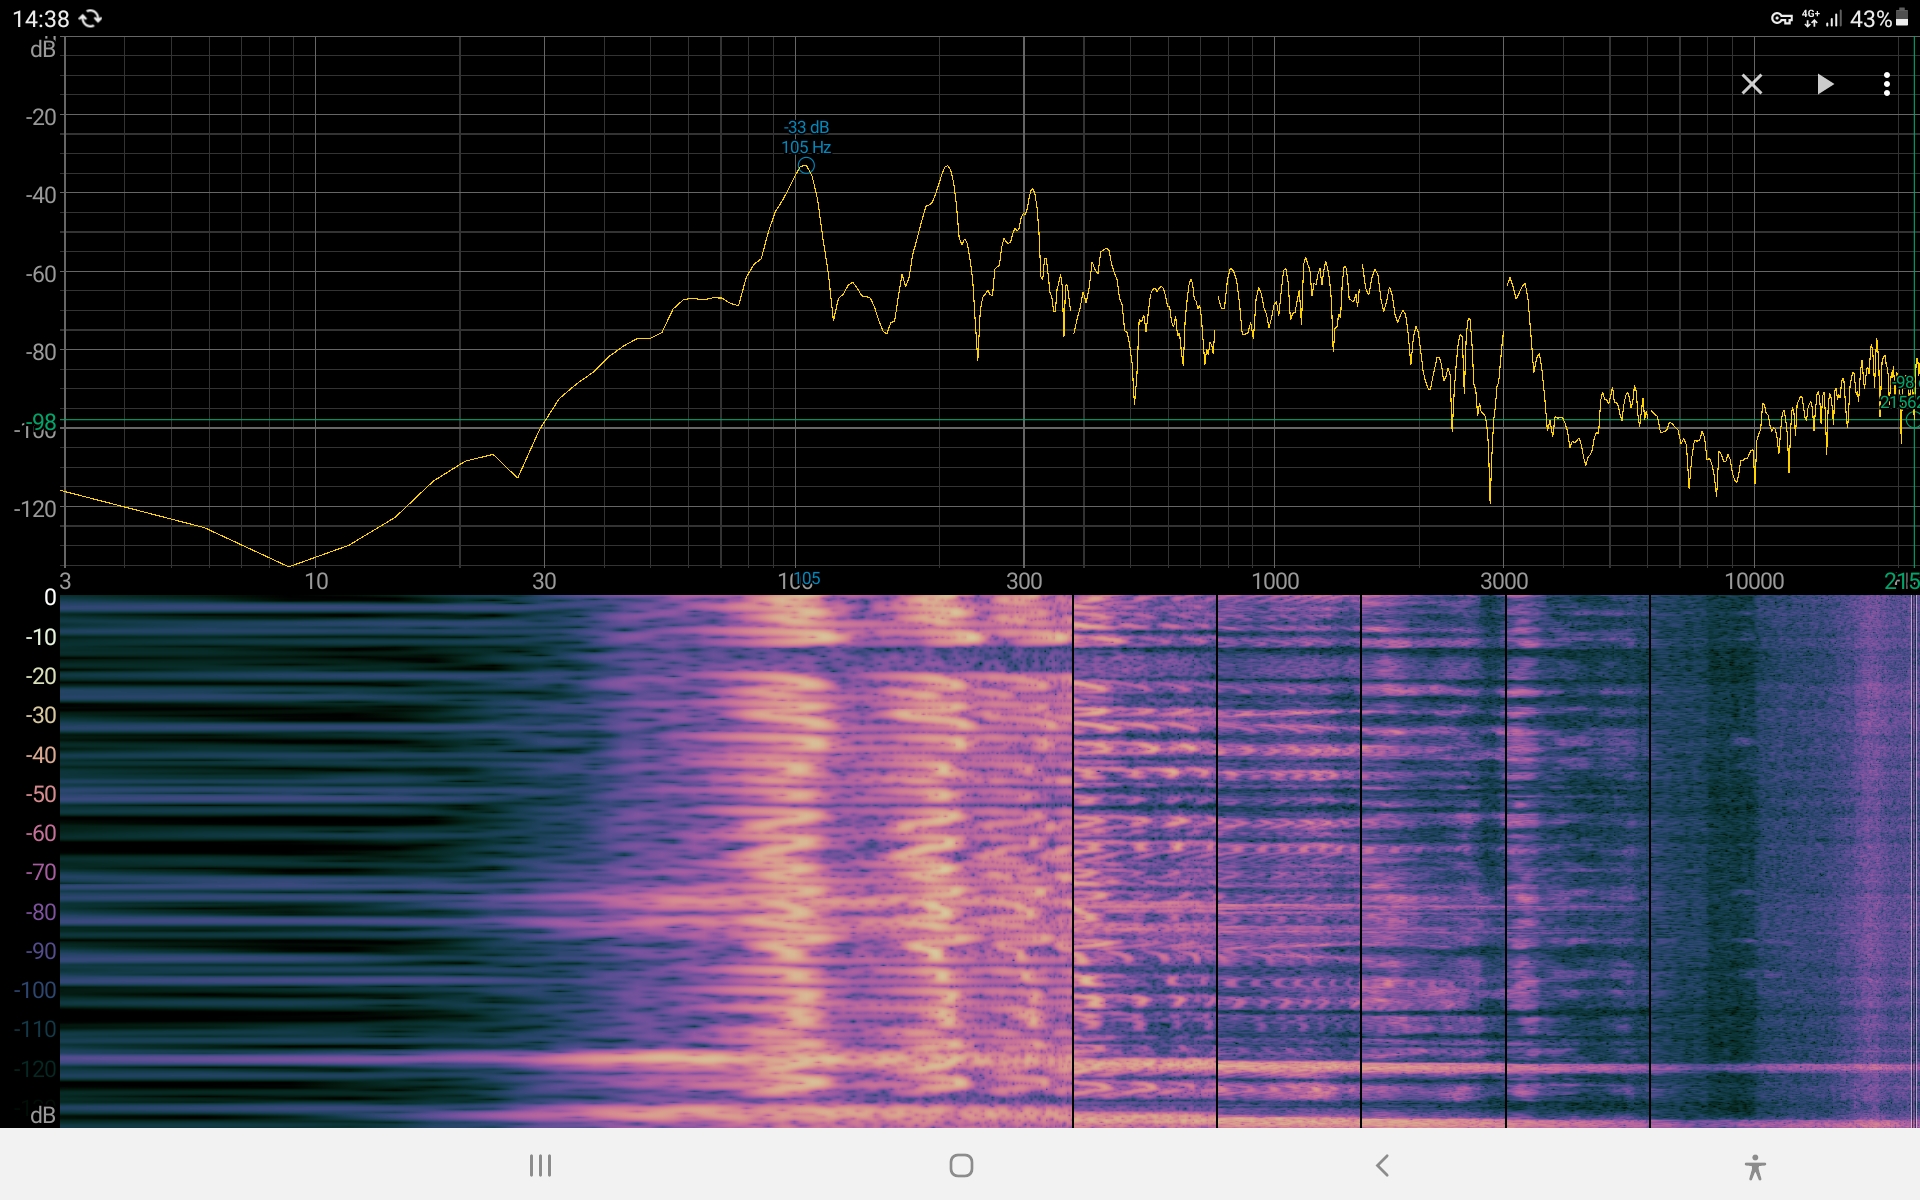Tap the -60 label on spectrogram scale
The height and width of the screenshot is (1200, 1920).
click(x=41, y=833)
